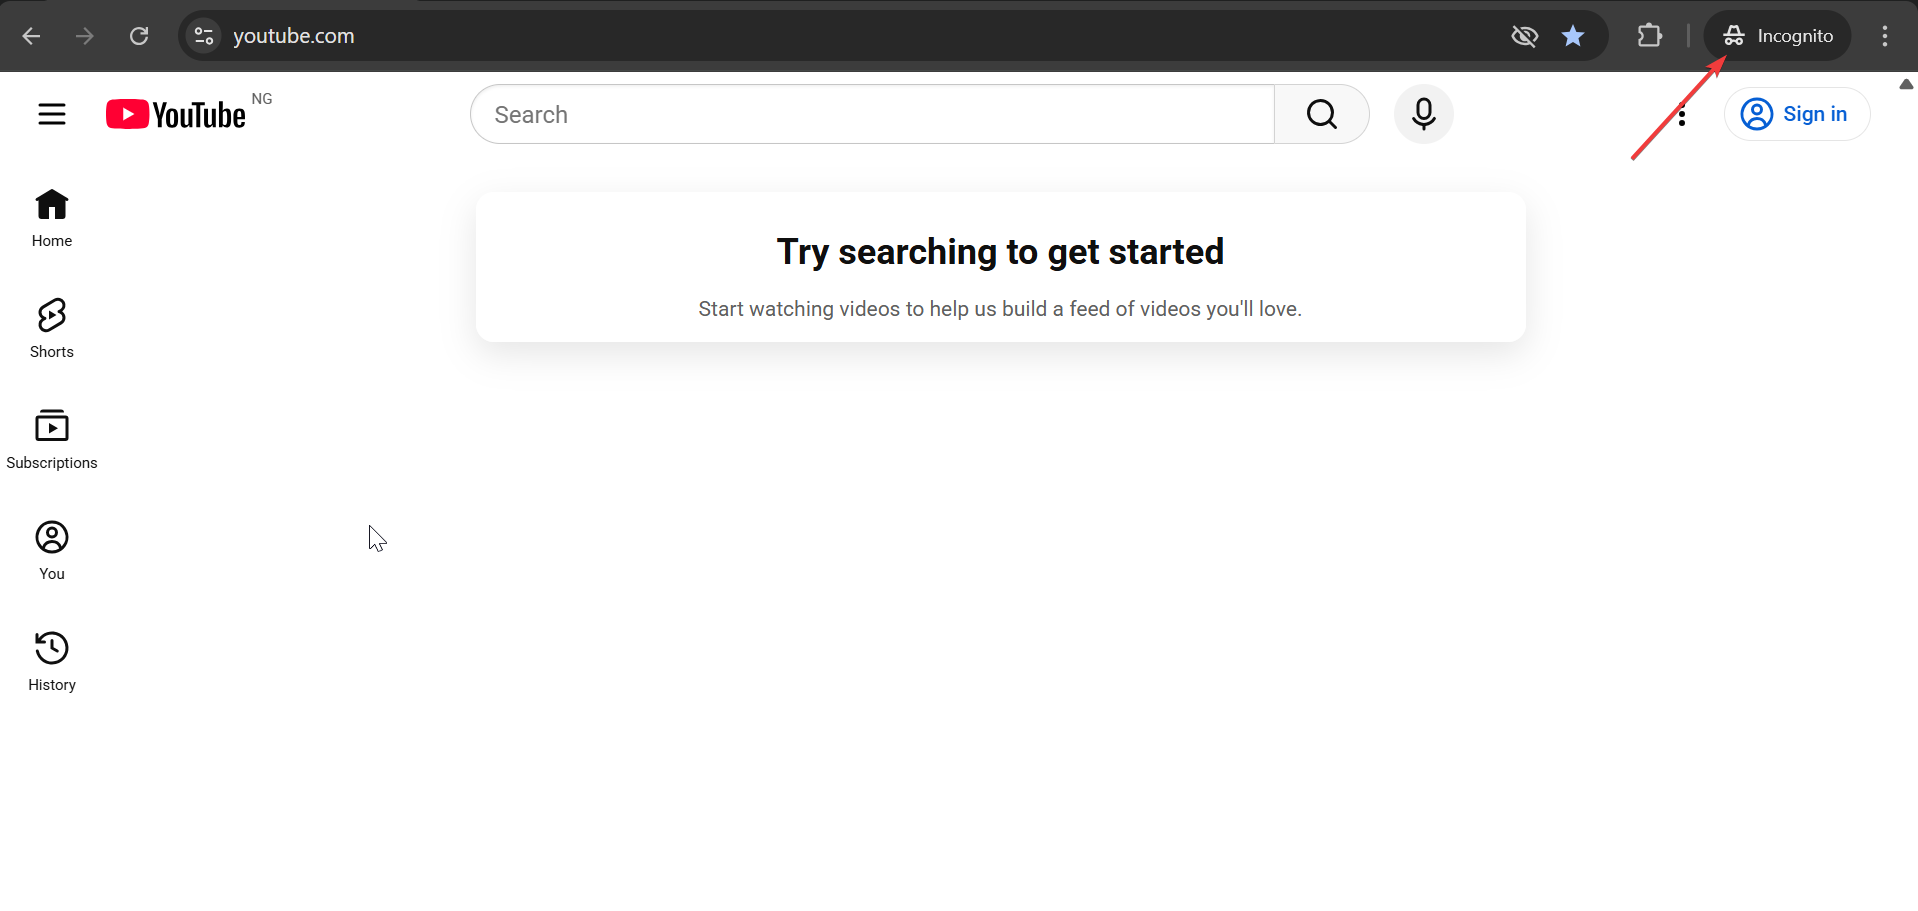Open YouTube settings three-dot menu
The image size is (1918, 911).
1682,115
